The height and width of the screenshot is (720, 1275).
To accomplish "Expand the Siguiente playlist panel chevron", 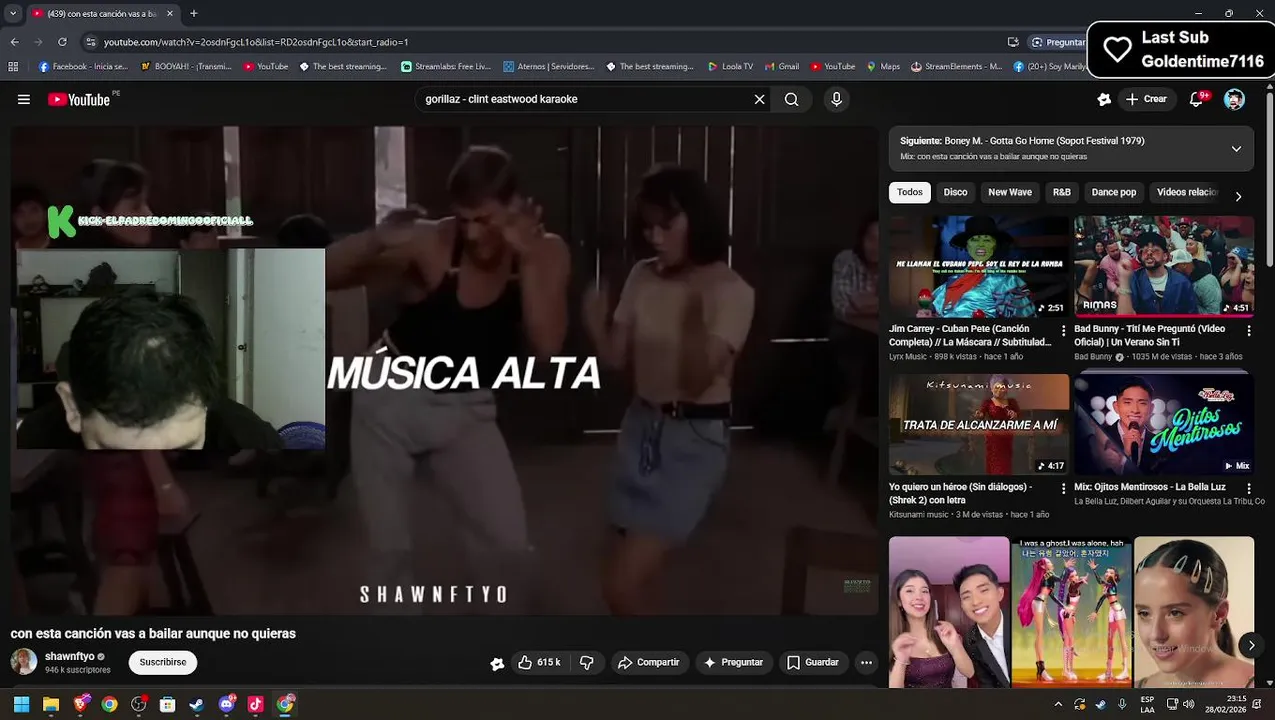I will pyautogui.click(x=1236, y=148).
